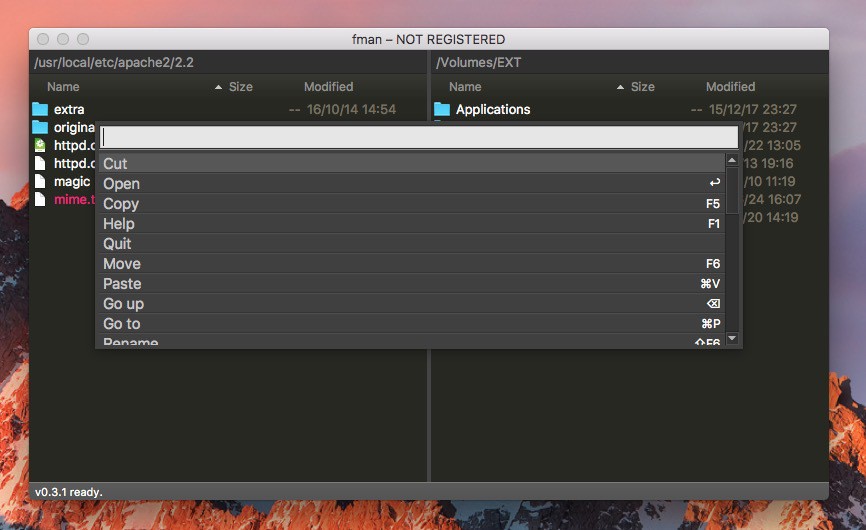The width and height of the screenshot is (866, 530).
Task: Click right pane sort arrow indicator
Action: (620, 87)
